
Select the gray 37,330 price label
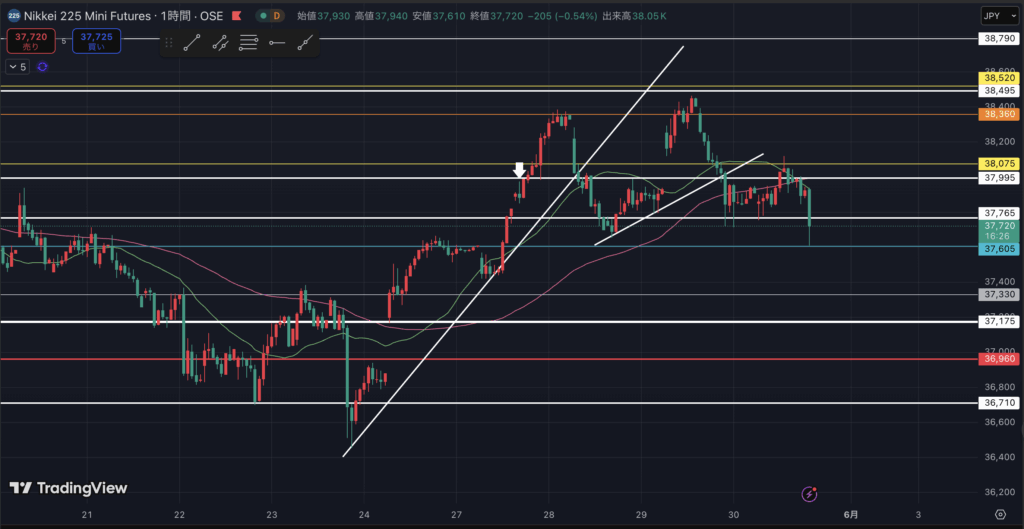(997, 295)
